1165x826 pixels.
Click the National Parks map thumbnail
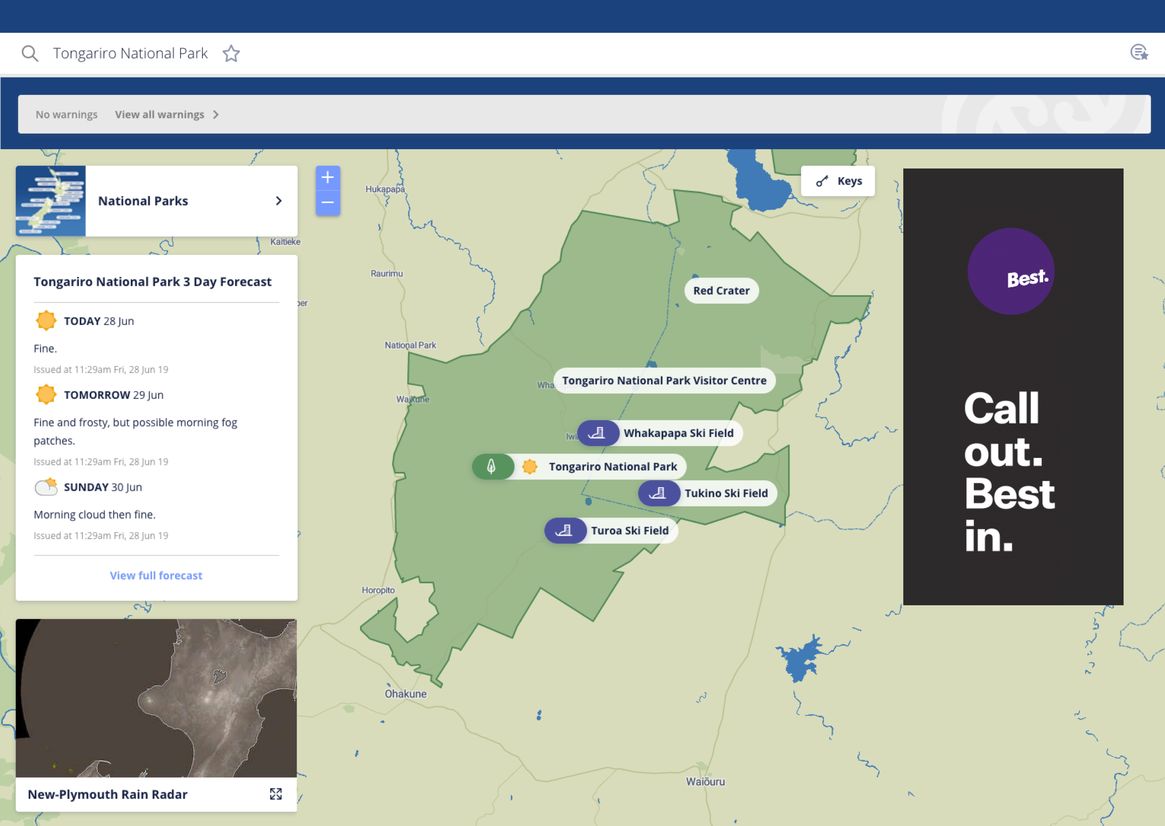coord(51,201)
